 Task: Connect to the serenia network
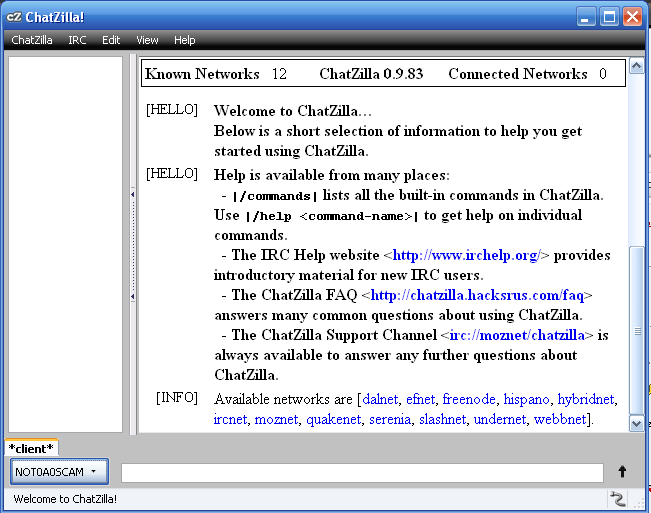(390, 419)
